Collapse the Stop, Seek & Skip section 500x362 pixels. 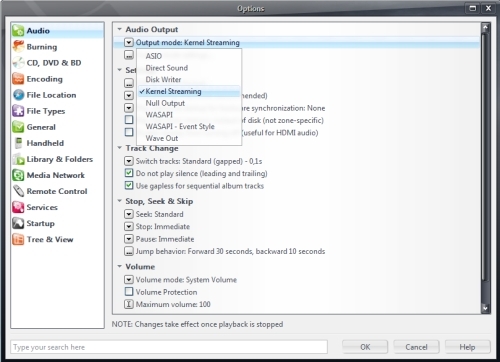119,201
